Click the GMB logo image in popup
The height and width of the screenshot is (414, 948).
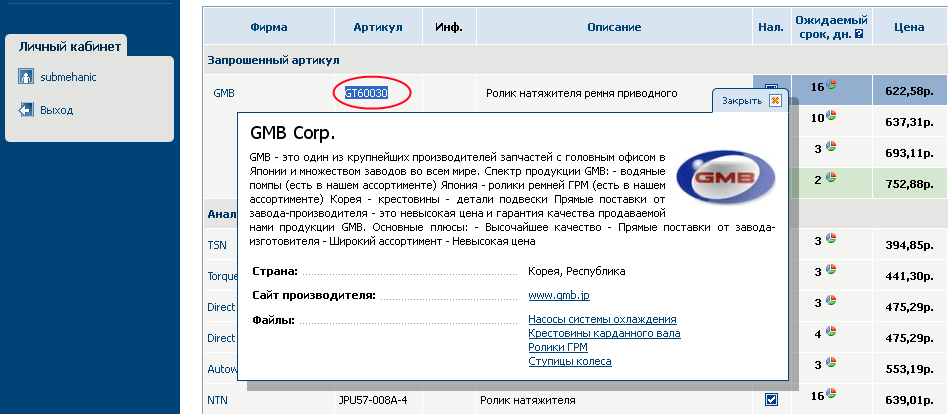(x=725, y=178)
